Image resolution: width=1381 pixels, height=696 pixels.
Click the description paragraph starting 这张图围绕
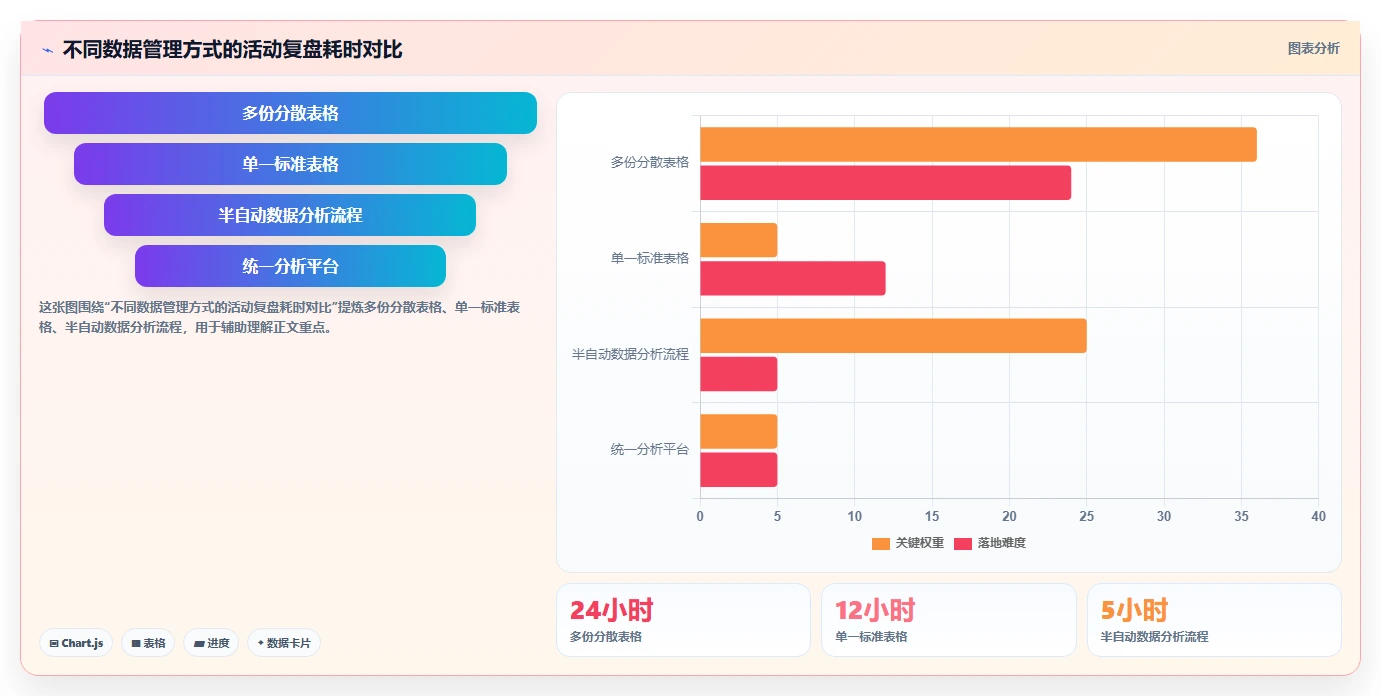pyautogui.click(x=279, y=317)
